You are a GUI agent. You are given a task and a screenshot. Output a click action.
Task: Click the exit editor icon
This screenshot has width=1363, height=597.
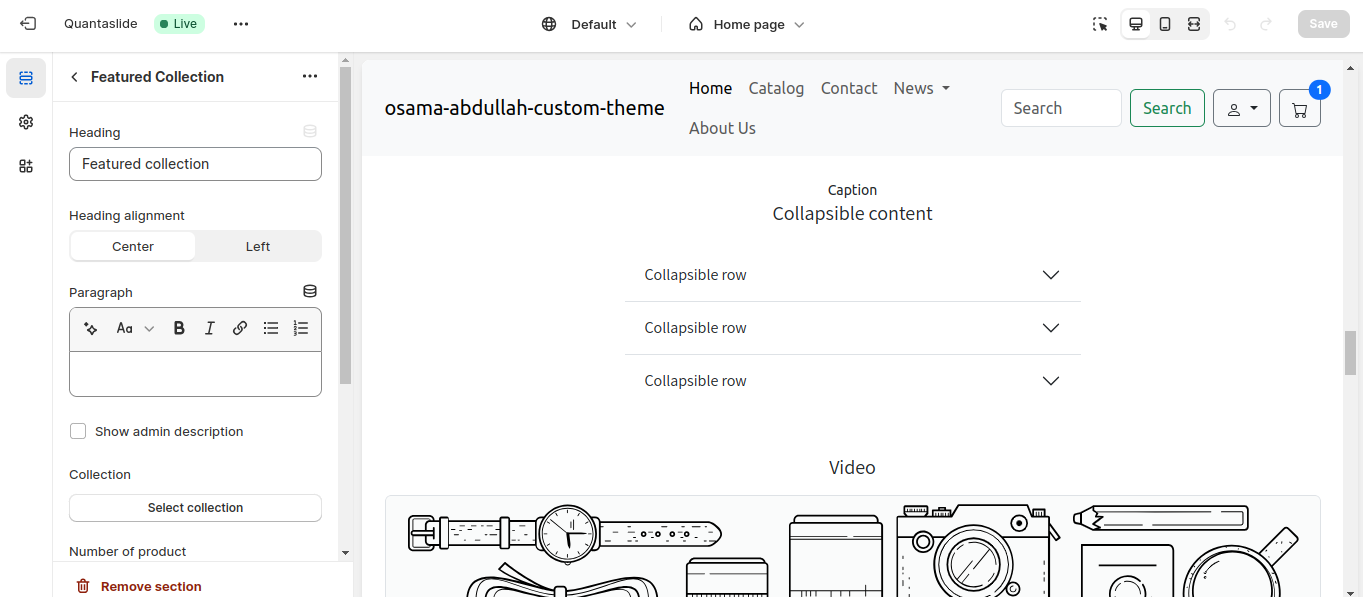point(28,24)
